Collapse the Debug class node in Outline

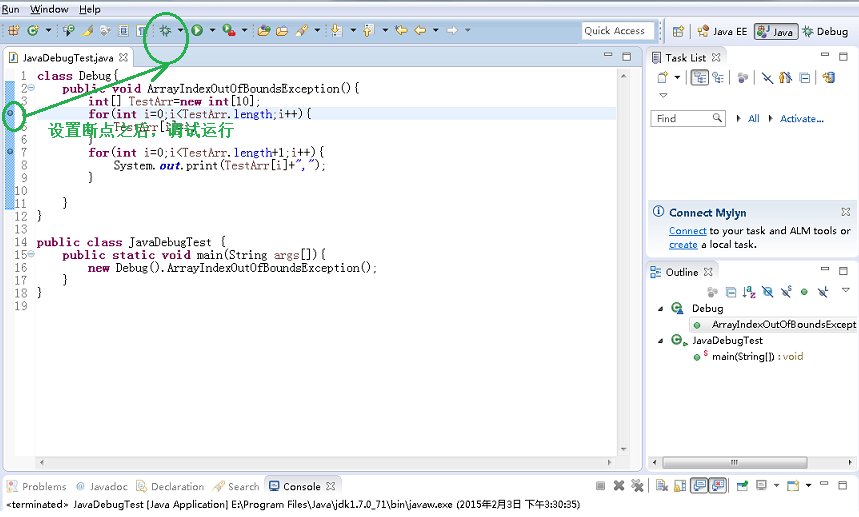[x=660, y=308]
